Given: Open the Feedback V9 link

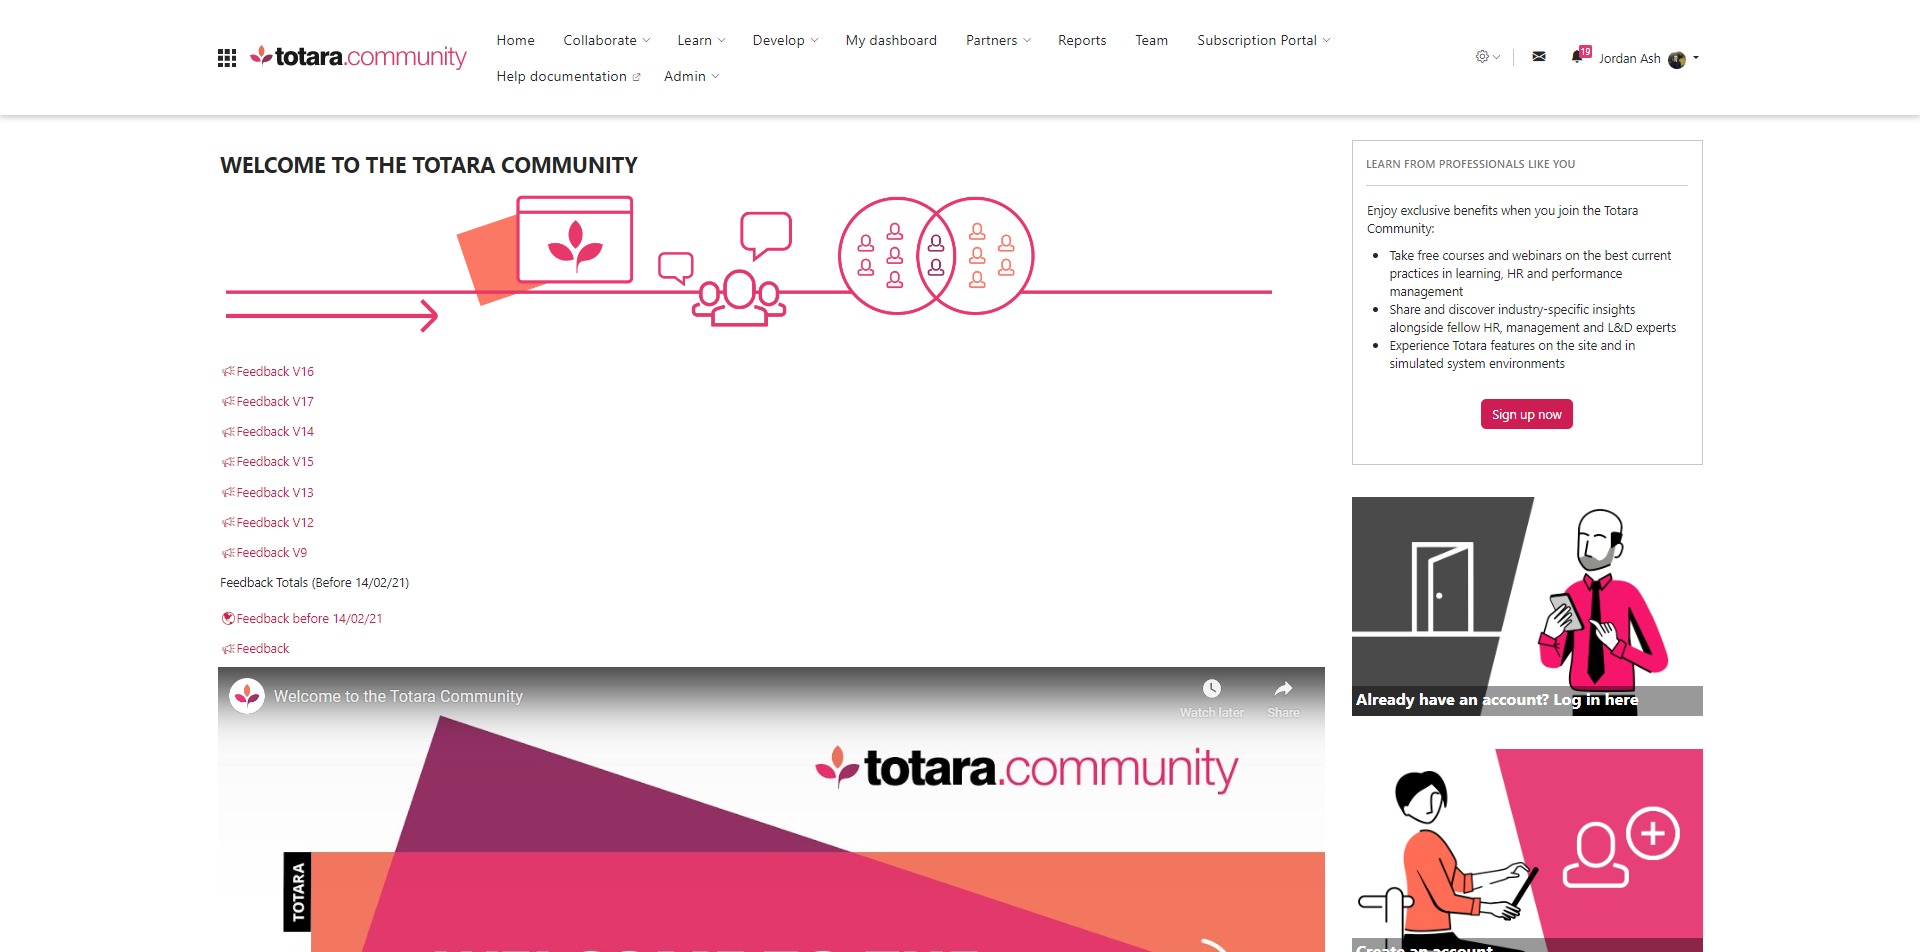Looking at the screenshot, I should pyautogui.click(x=272, y=552).
